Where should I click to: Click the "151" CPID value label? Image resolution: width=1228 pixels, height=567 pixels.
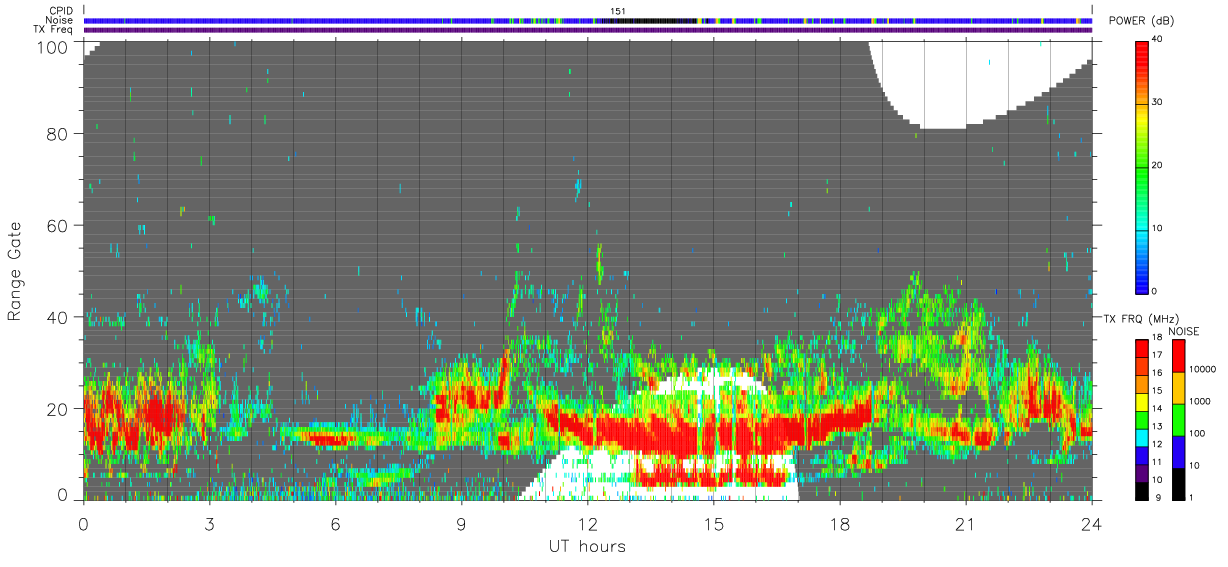coord(618,10)
